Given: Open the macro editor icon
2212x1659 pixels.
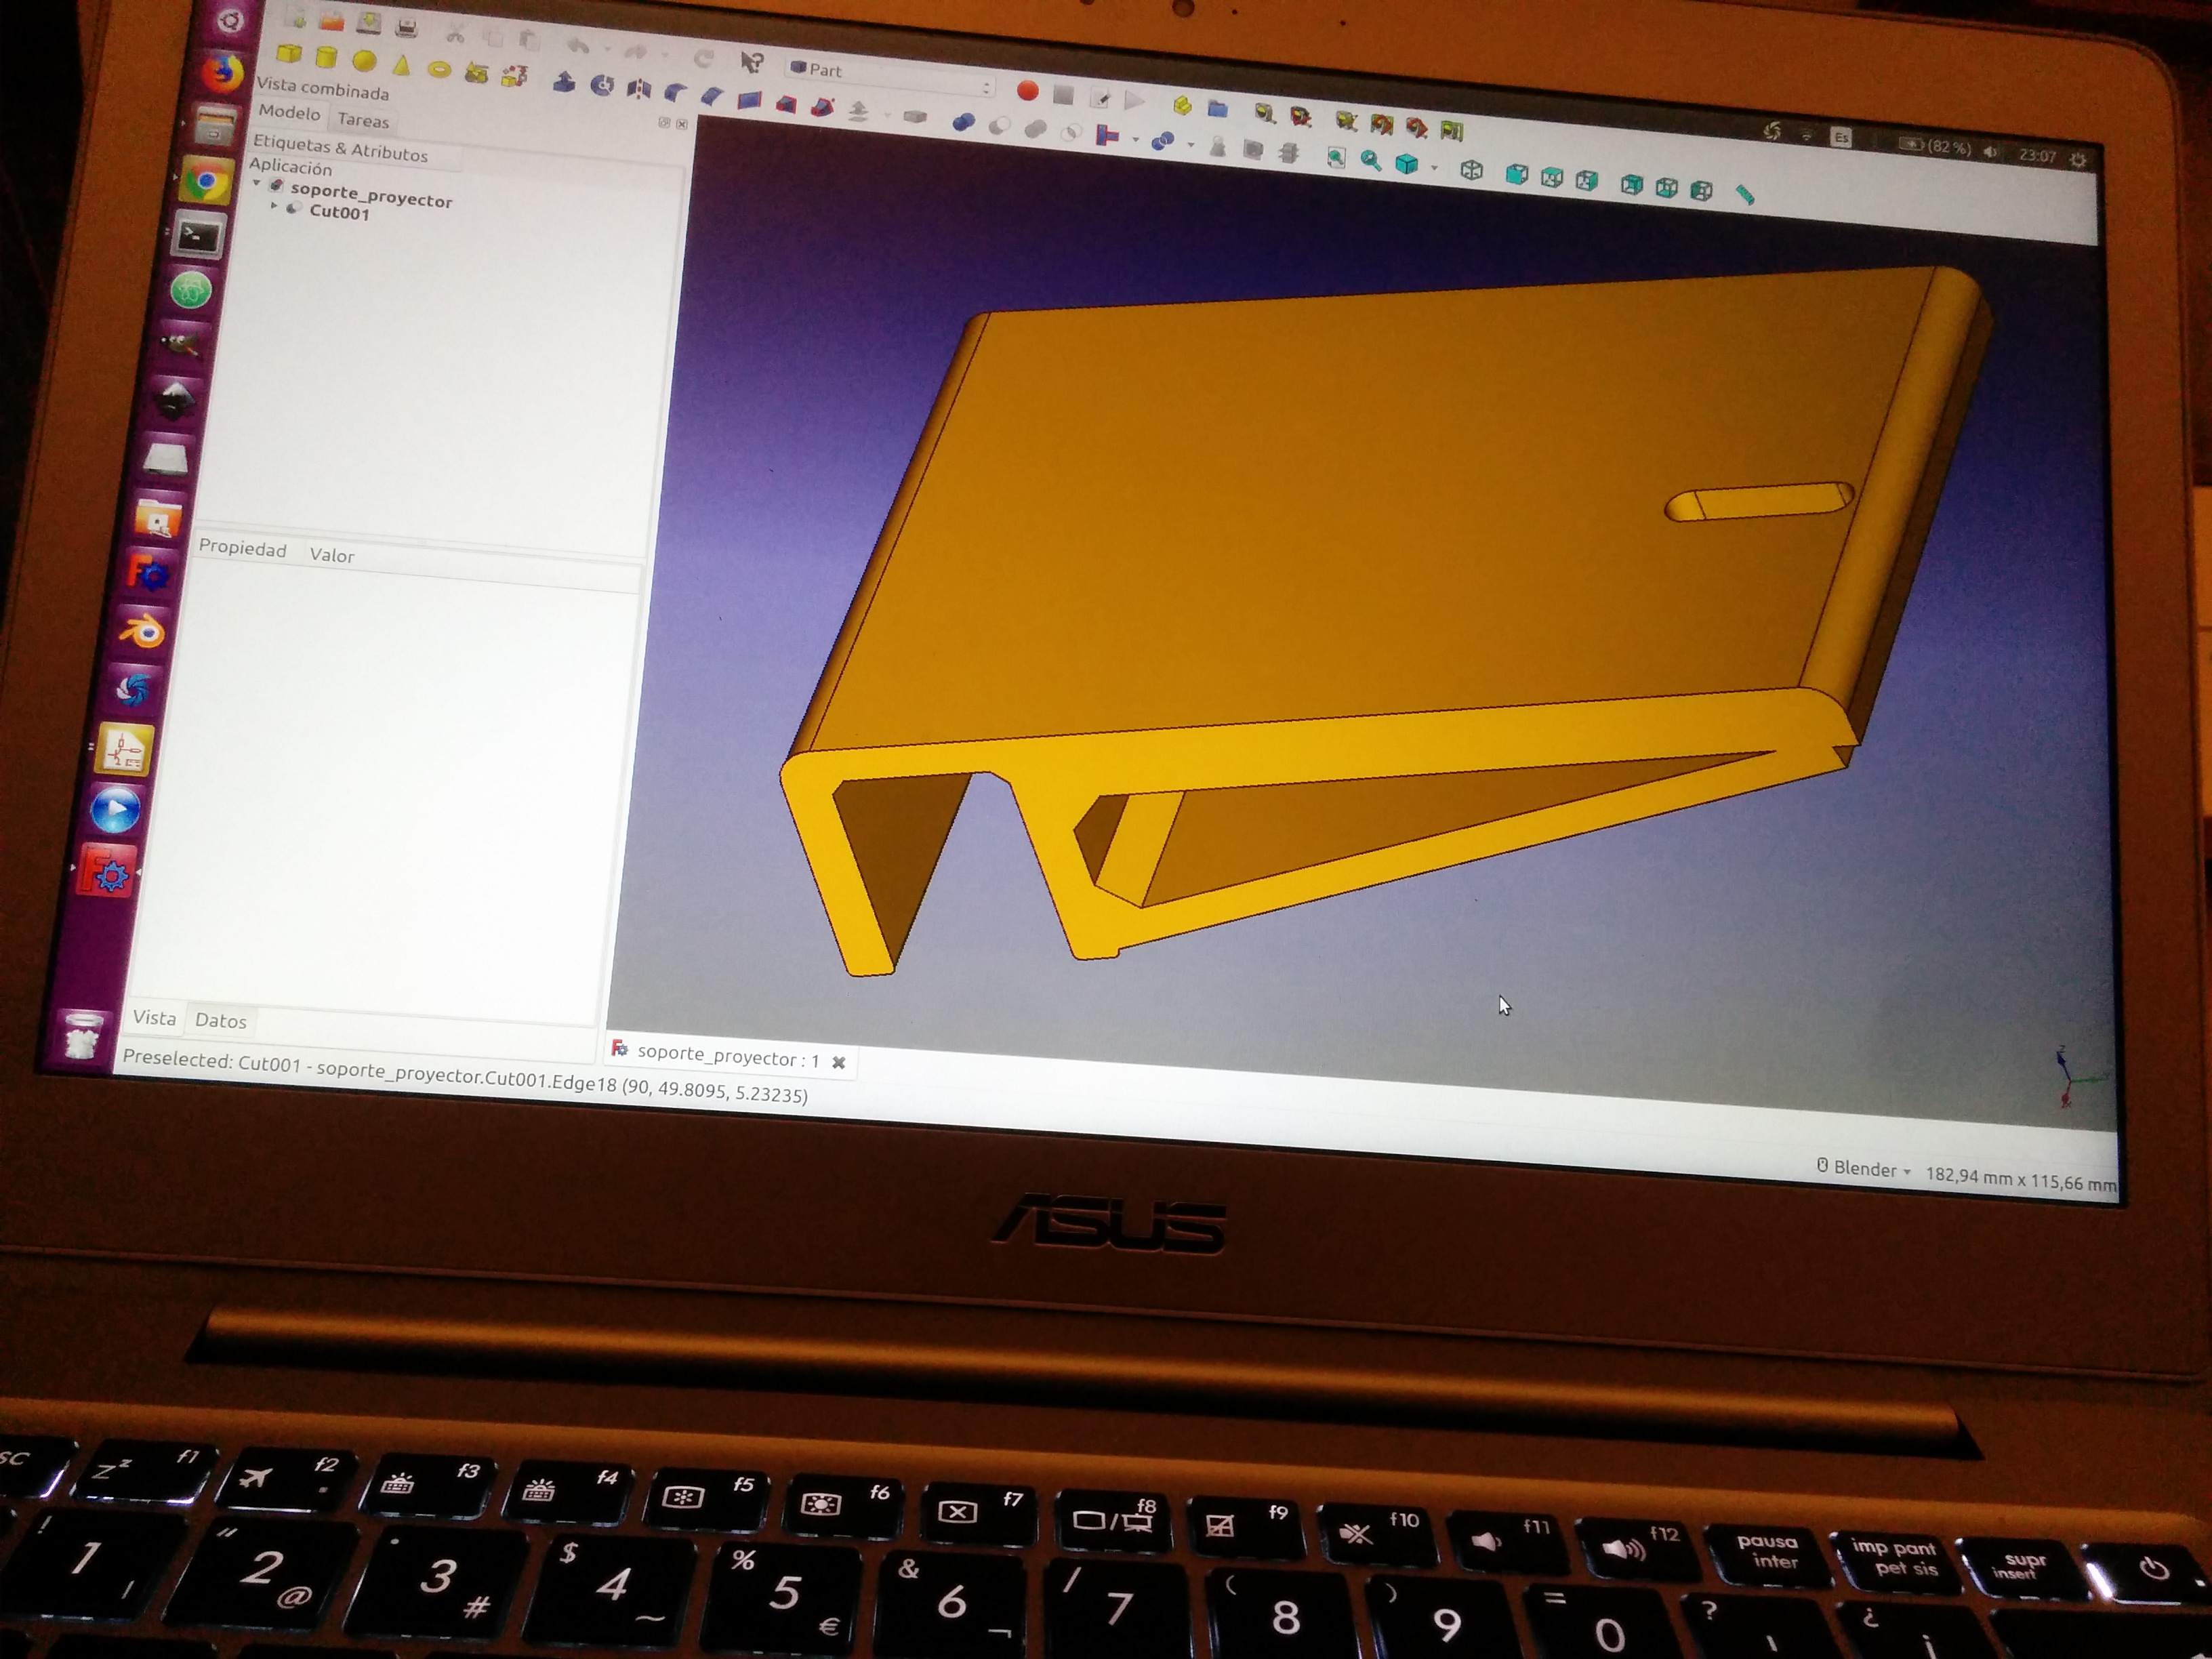Looking at the screenshot, I should [x=1100, y=99].
